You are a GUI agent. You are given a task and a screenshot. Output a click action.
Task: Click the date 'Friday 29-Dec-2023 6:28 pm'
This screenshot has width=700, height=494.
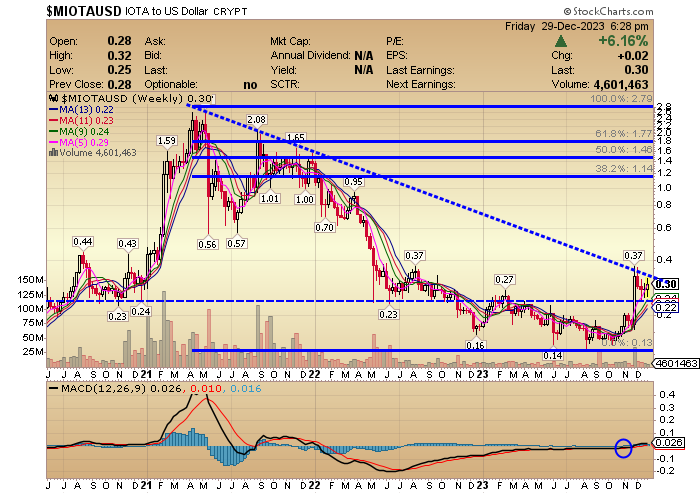tap(576, 27)
